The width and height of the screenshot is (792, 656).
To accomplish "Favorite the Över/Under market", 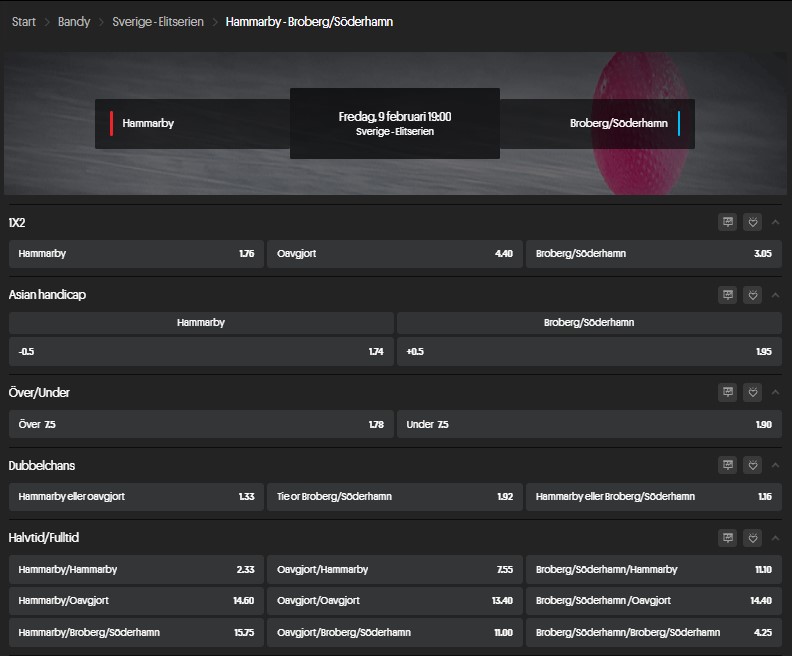I will pyautogui.click(x=753, y=392).
